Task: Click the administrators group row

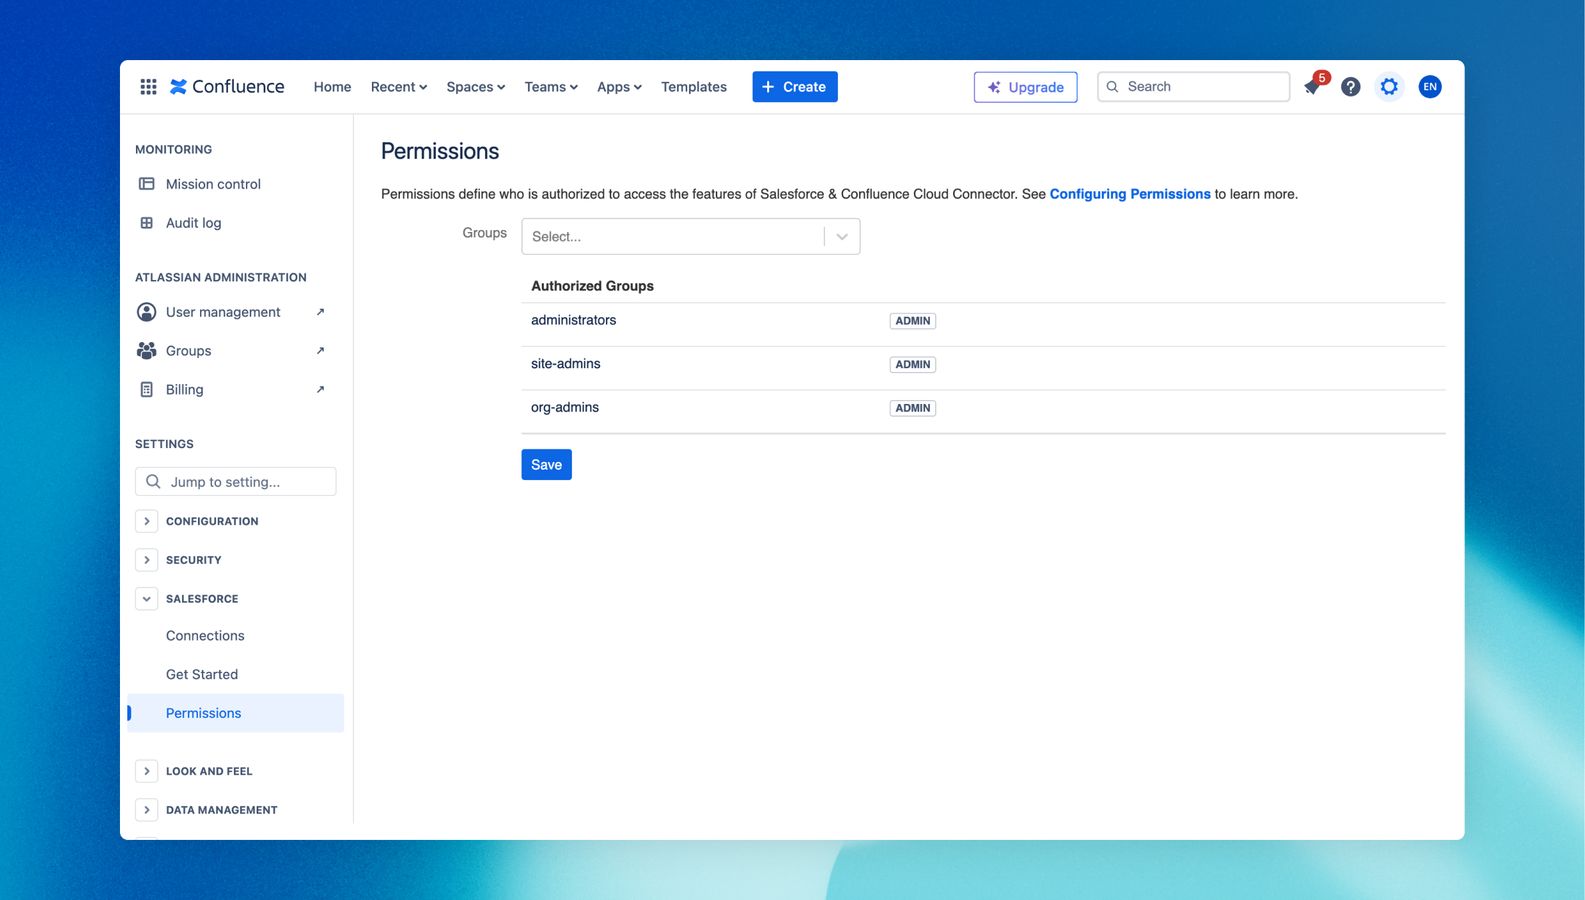Action: pyautogui.click(x=983, y=324)
